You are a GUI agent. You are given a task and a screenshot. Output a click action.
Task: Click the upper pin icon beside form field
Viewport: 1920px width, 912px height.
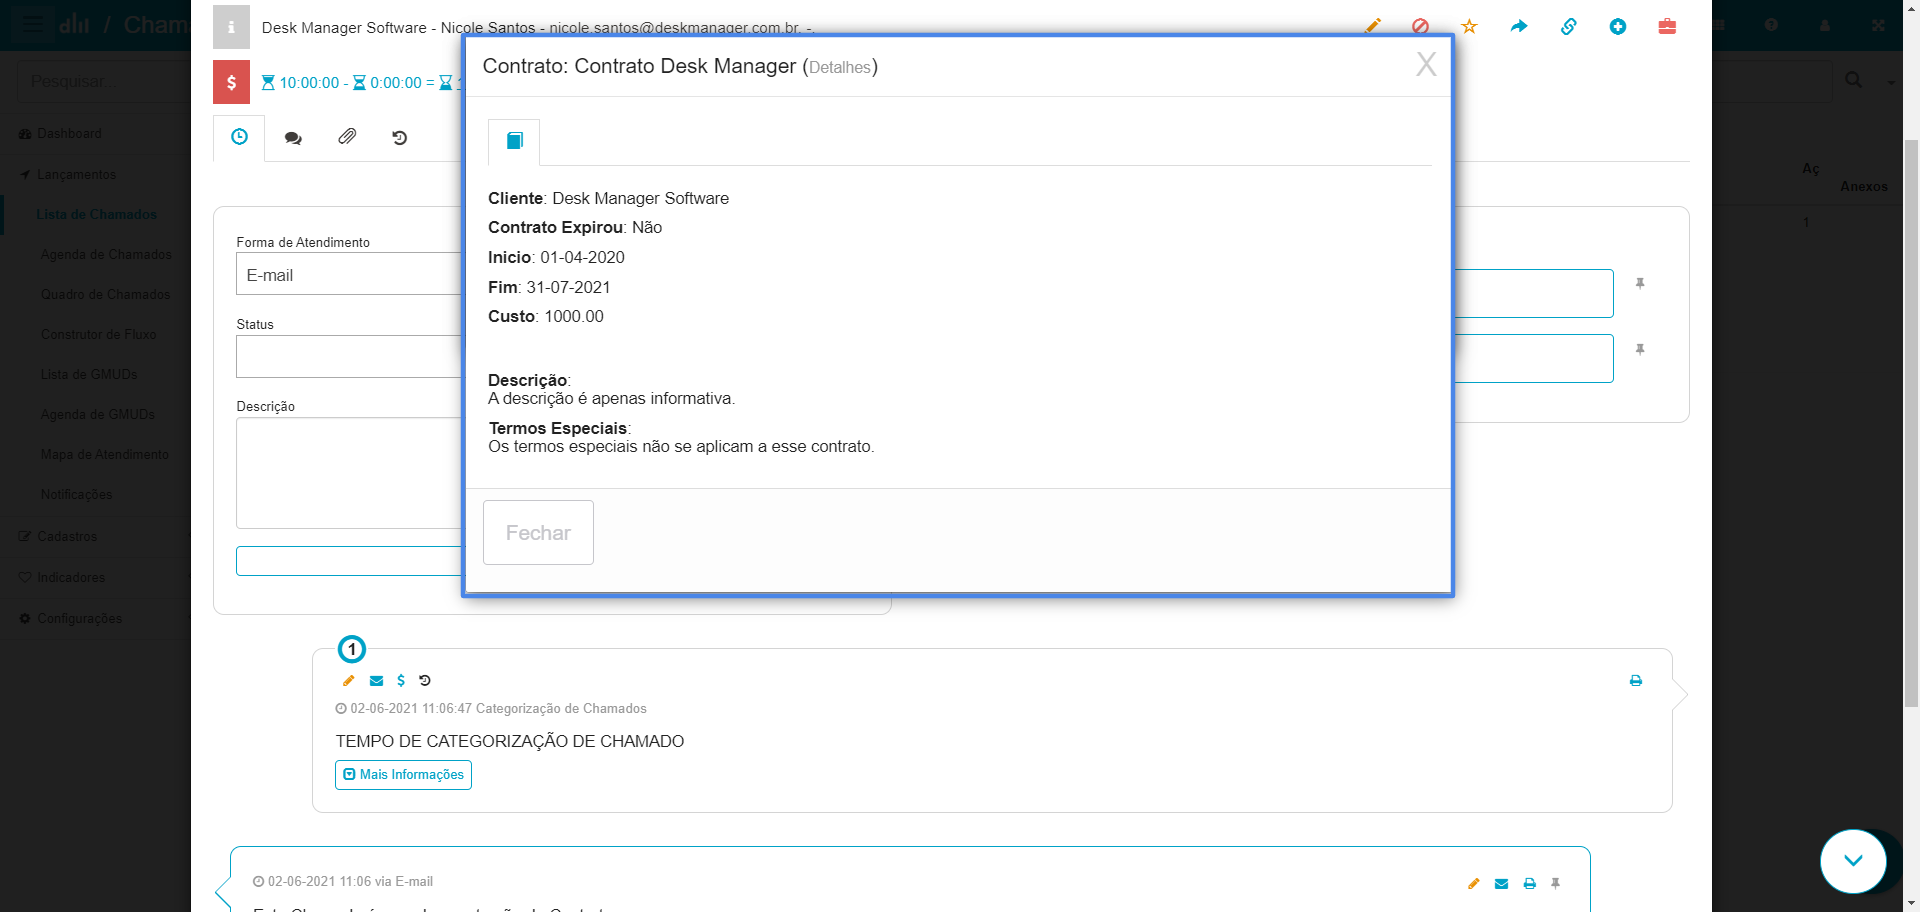(x=1640, y=284)
